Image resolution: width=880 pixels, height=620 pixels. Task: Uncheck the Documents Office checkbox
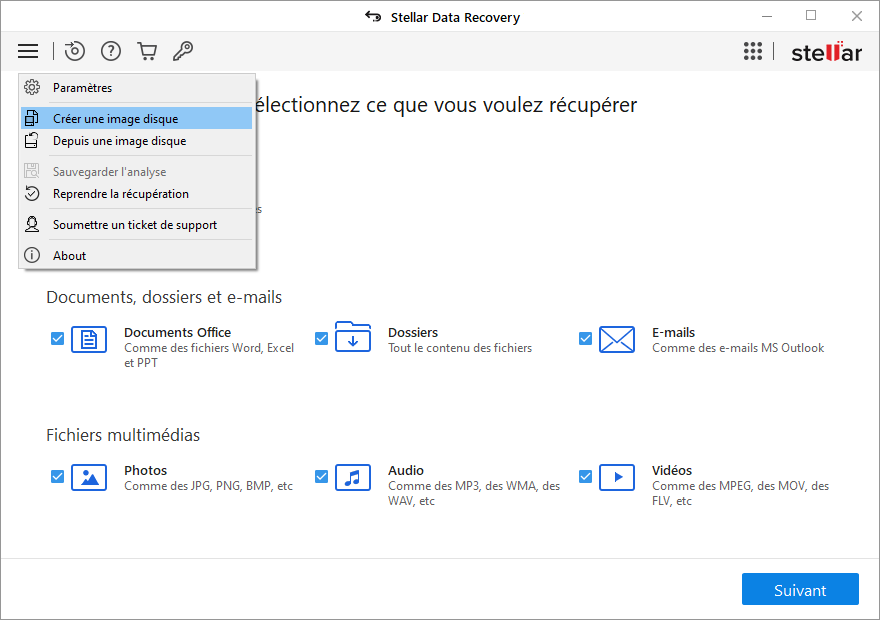click(57, 339)
